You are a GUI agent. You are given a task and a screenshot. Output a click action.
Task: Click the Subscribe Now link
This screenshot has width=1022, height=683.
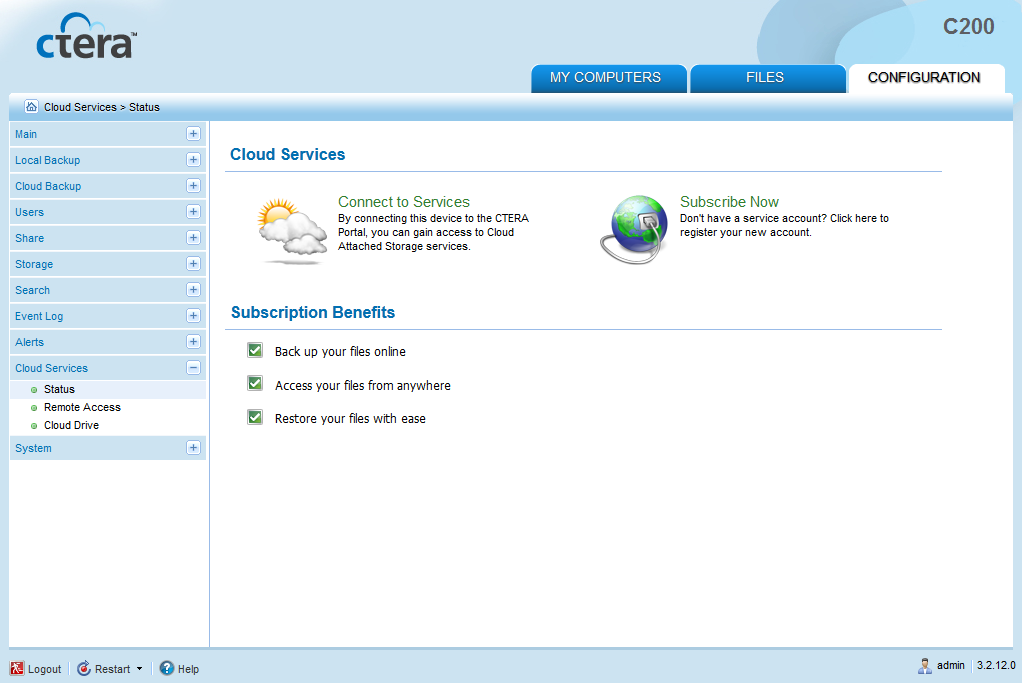pos(729,202)
